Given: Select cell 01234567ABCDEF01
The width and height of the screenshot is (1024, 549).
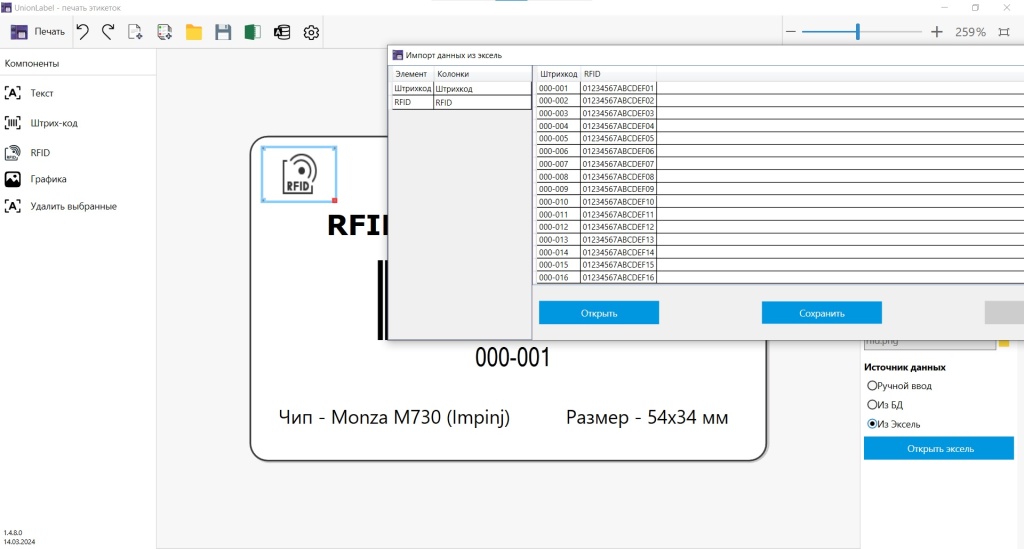Looking at the screenshot, I should coord(618,88).
